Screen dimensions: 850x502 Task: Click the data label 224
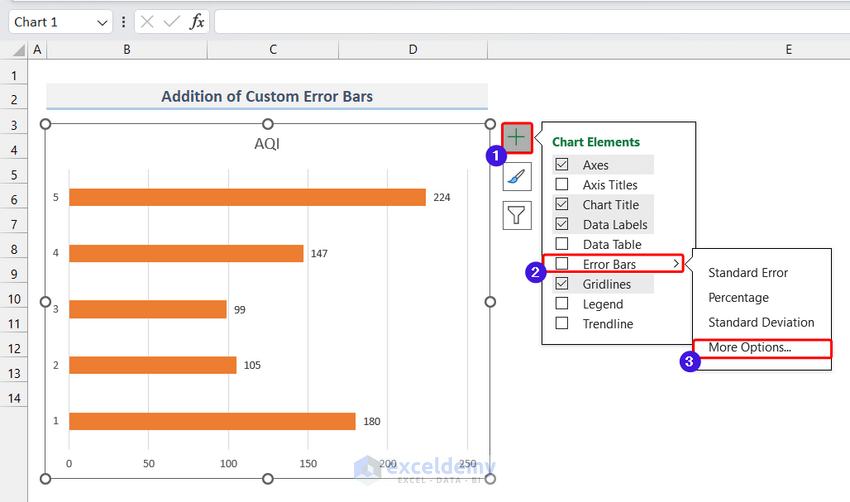(x=442, y=197)
